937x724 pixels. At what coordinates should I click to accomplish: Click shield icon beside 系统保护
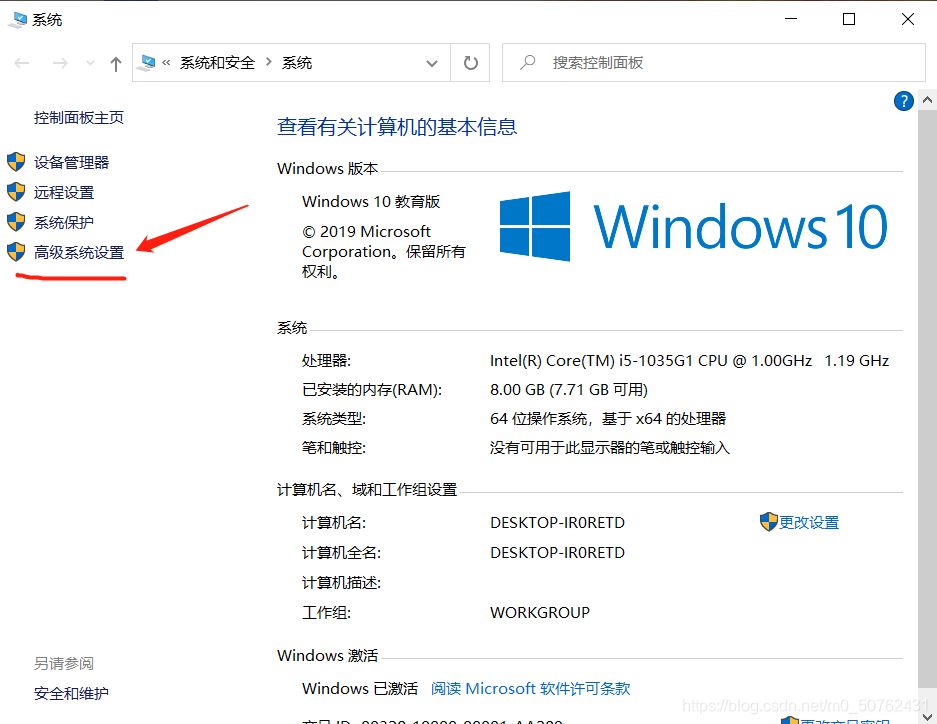tap(16, 222)
